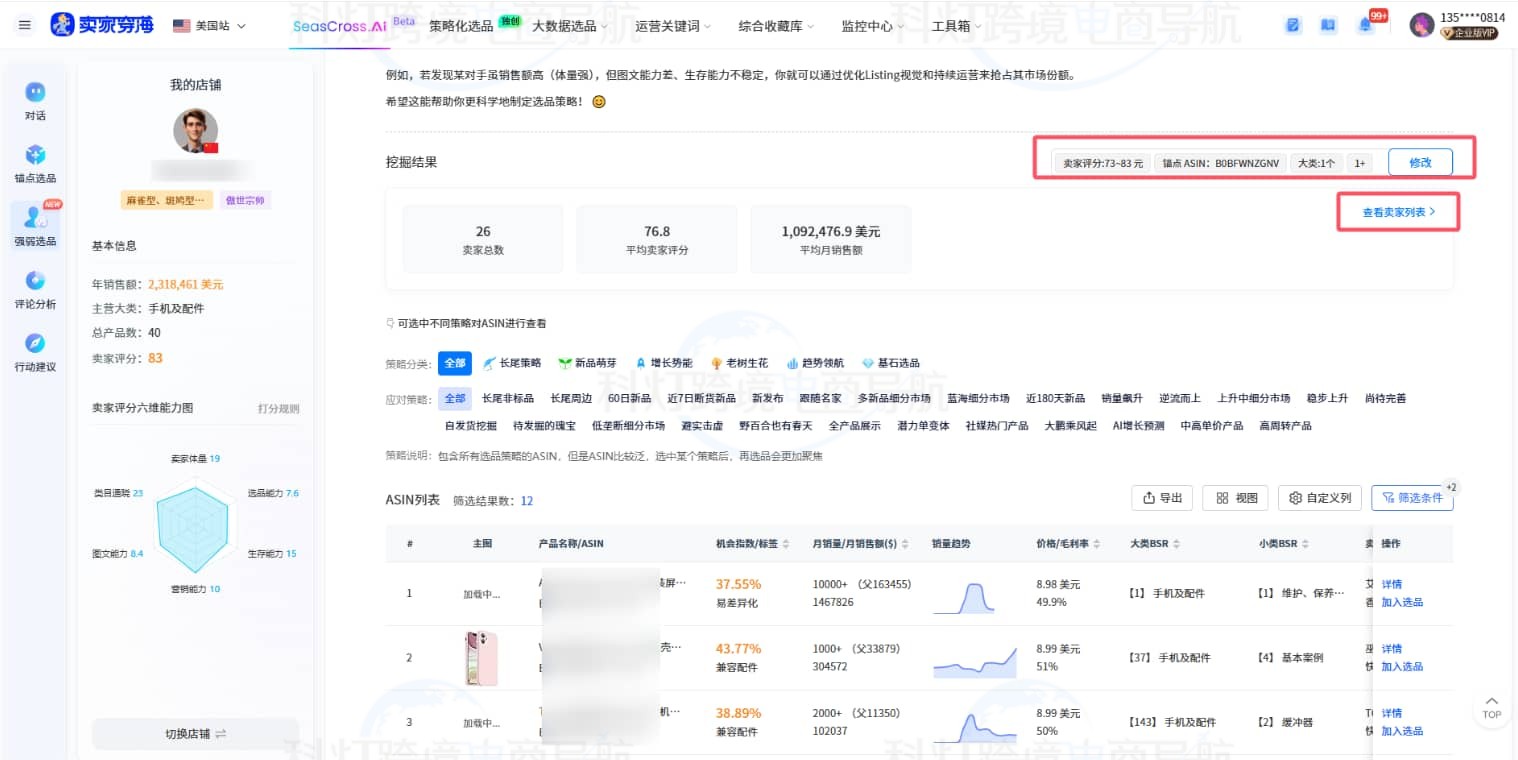Click the 导出 export icon above the ASIN list
Screen dimensions: 1518x760
pyautogui.click(x=1160, y=497)
